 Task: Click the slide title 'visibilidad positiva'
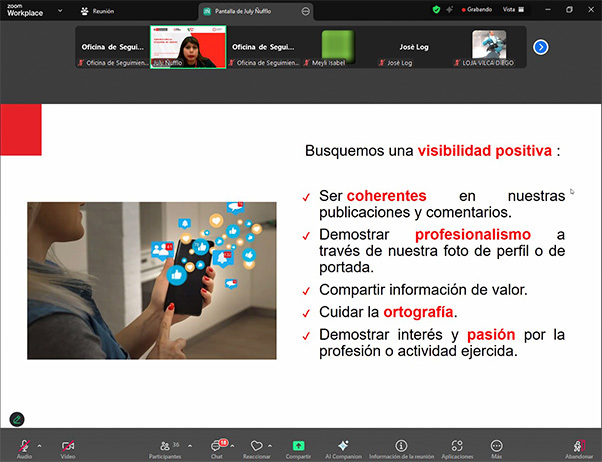[485, 151]
